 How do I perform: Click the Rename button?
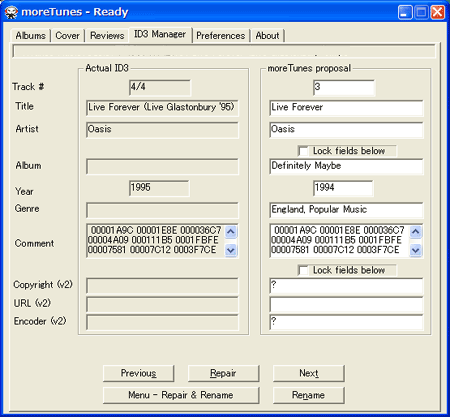coord(309,395)
